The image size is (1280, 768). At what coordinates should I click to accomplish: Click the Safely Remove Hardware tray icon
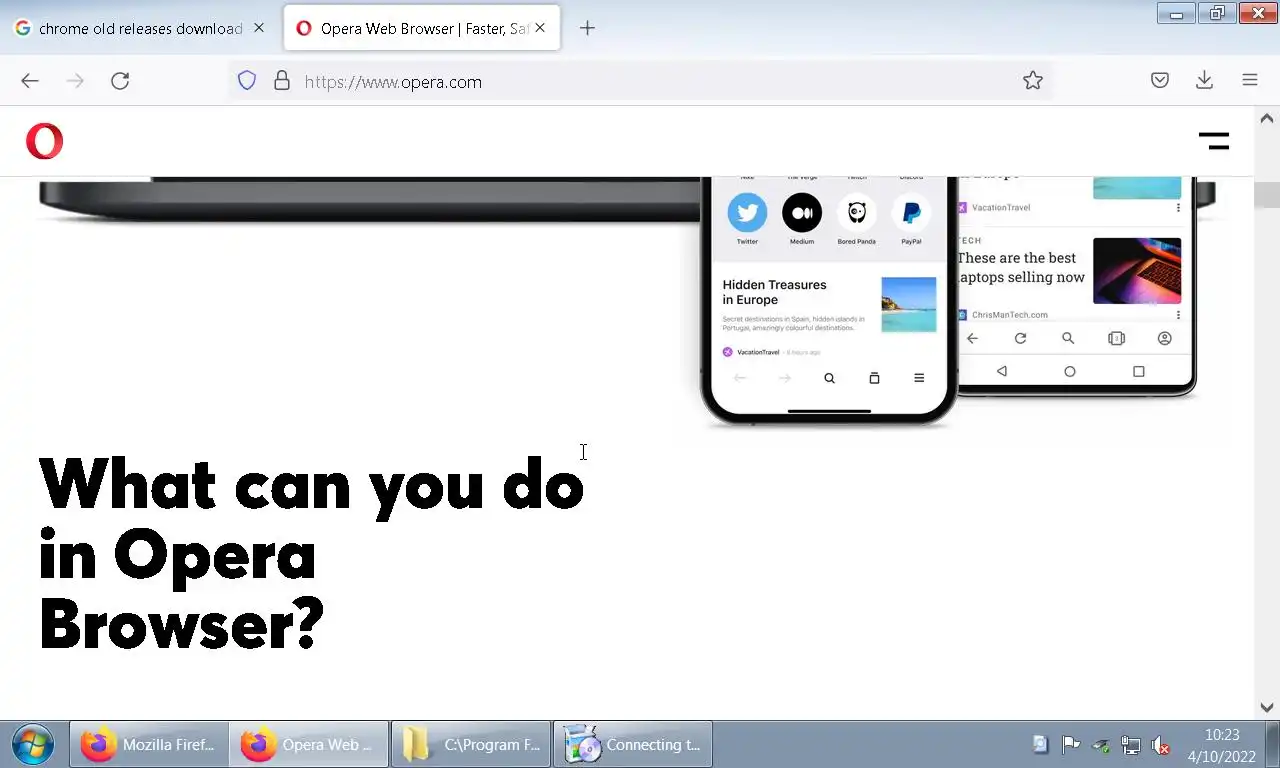tap(1101, 744)
